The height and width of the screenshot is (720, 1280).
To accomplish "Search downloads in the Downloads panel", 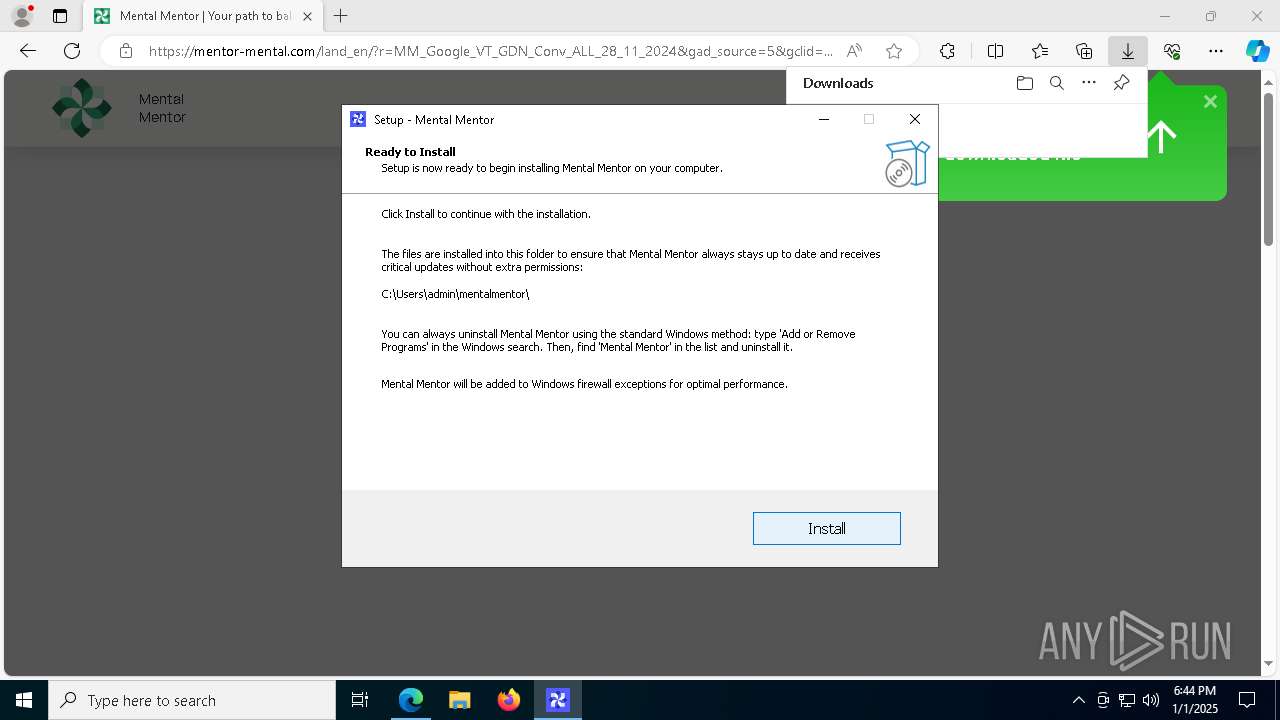I will point(1056,83).
